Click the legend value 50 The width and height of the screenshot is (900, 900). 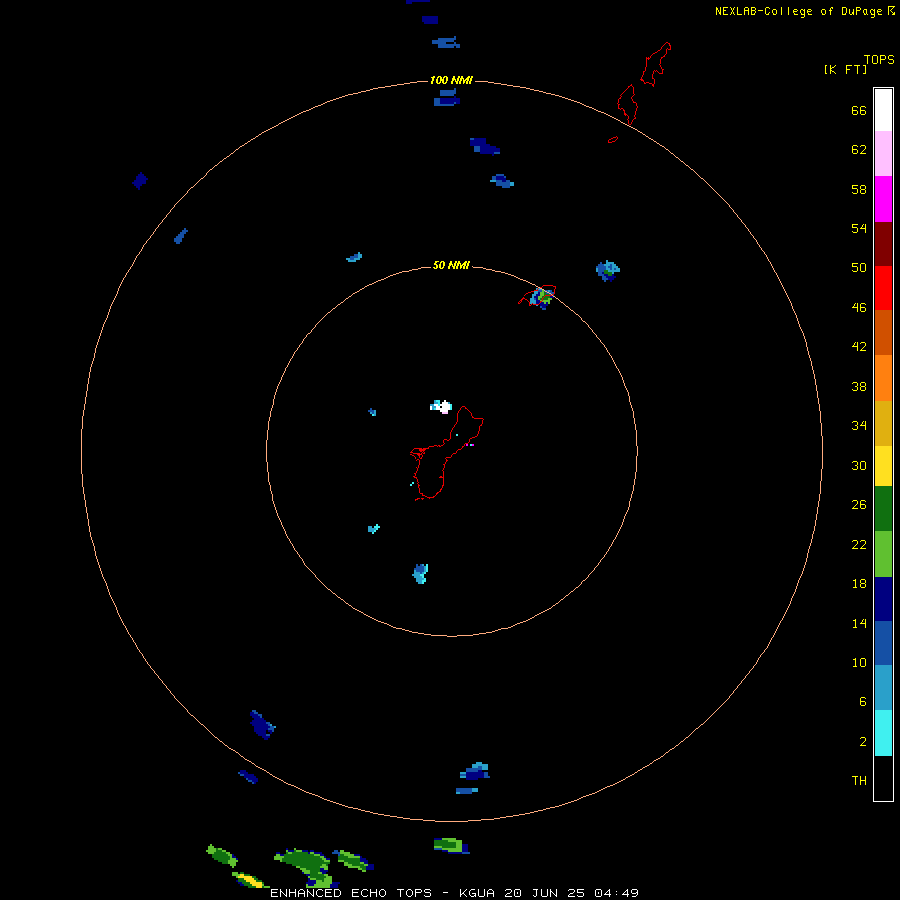click(x=859, y=268)
